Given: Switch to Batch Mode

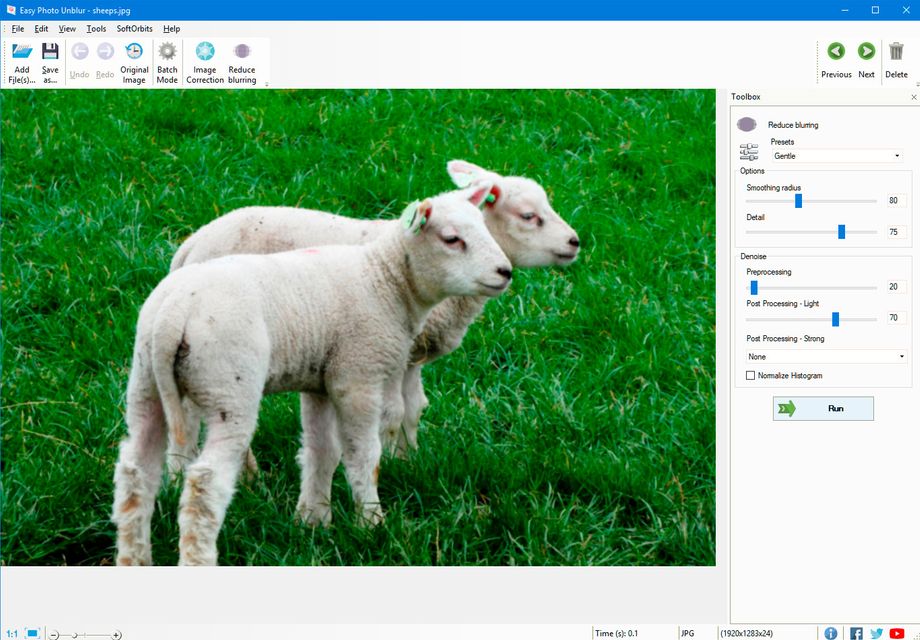Looking at the screenshot, I should coord(167,62).
